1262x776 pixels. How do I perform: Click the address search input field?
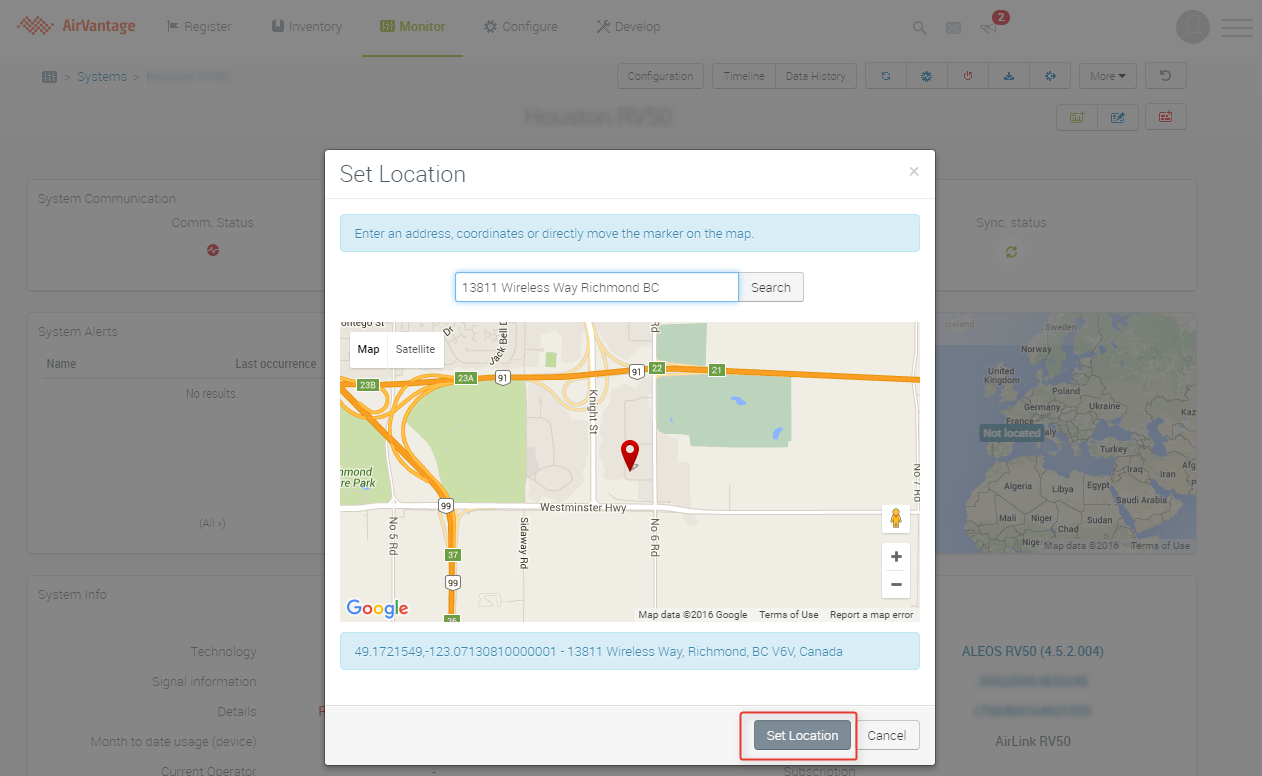pos(596,287)
